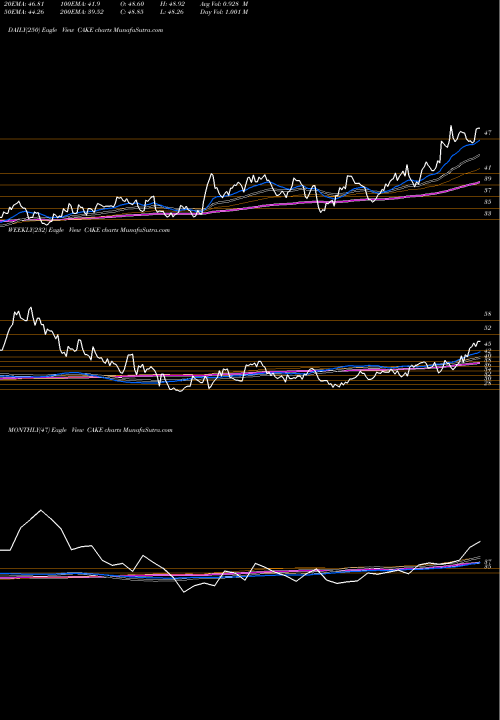Click the DAILY(250) Eagle View chart title

click(85, 30)
